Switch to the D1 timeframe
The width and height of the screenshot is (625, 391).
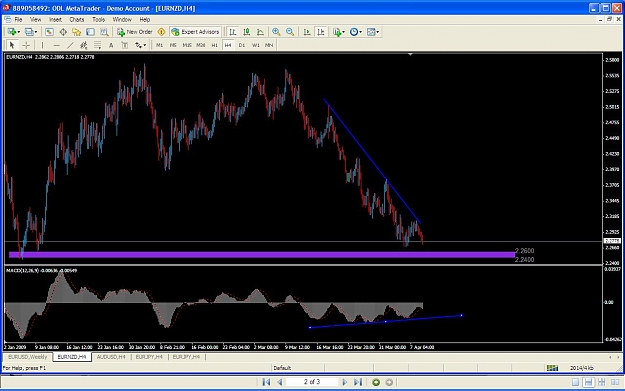click(x=242, y=45)
